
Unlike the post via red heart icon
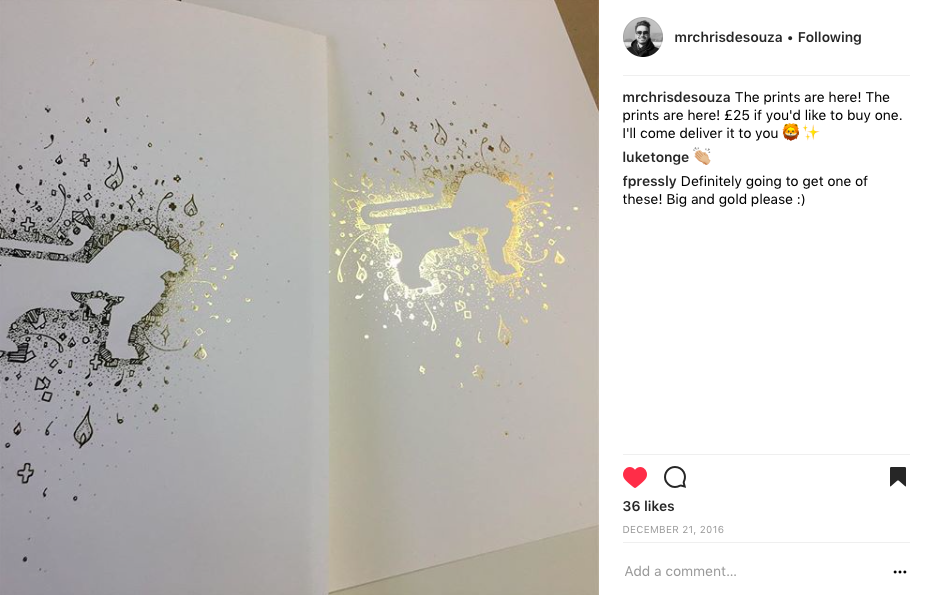[x=635, y=477]
